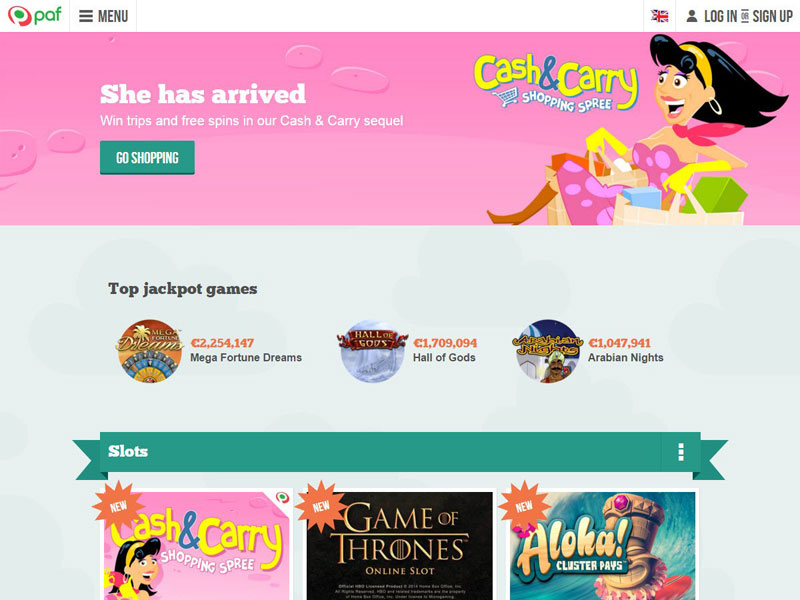Image resolution: width=800 pixels, height=600 pixels.
Task: Open the hamburger MENU
Action: tap(103, 16)
